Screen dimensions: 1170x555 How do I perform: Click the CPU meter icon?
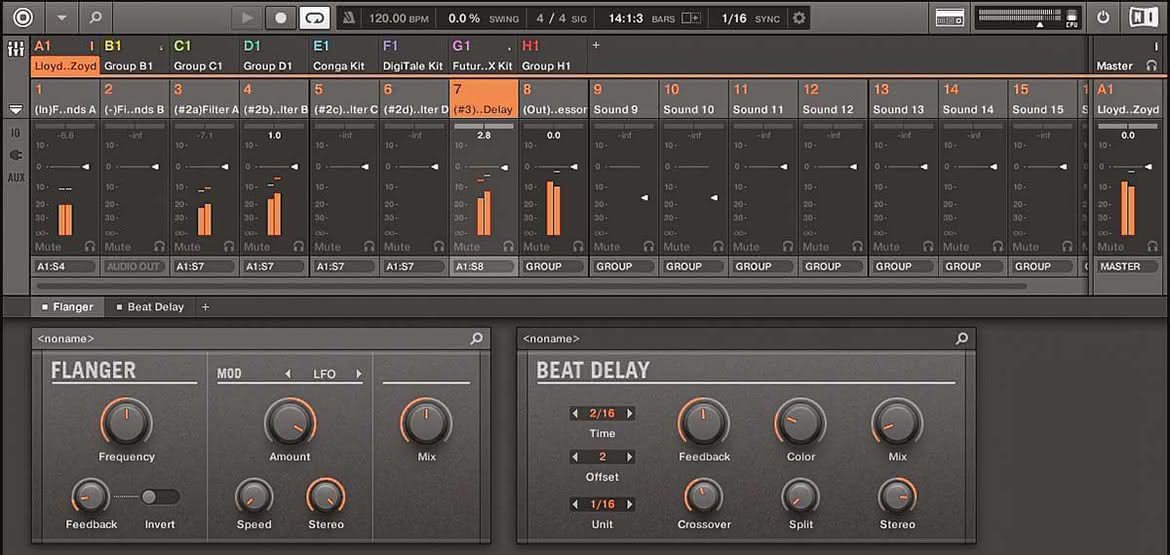(x=1073, y=18)
